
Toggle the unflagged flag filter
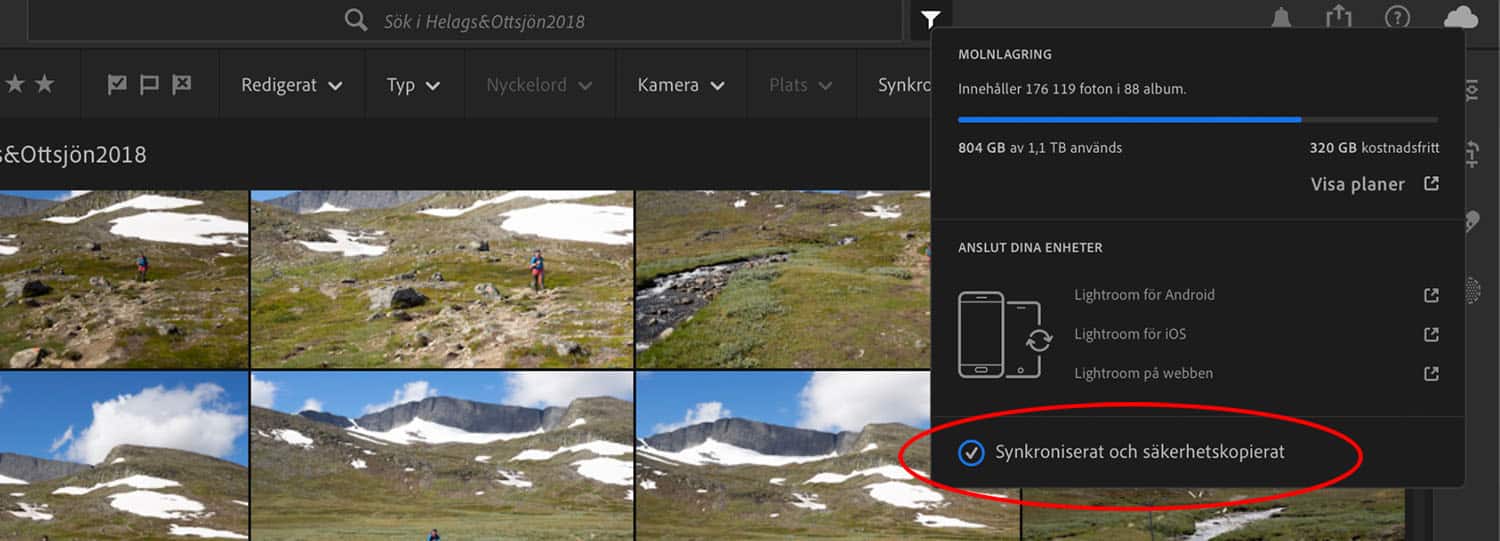click(149, 85)
